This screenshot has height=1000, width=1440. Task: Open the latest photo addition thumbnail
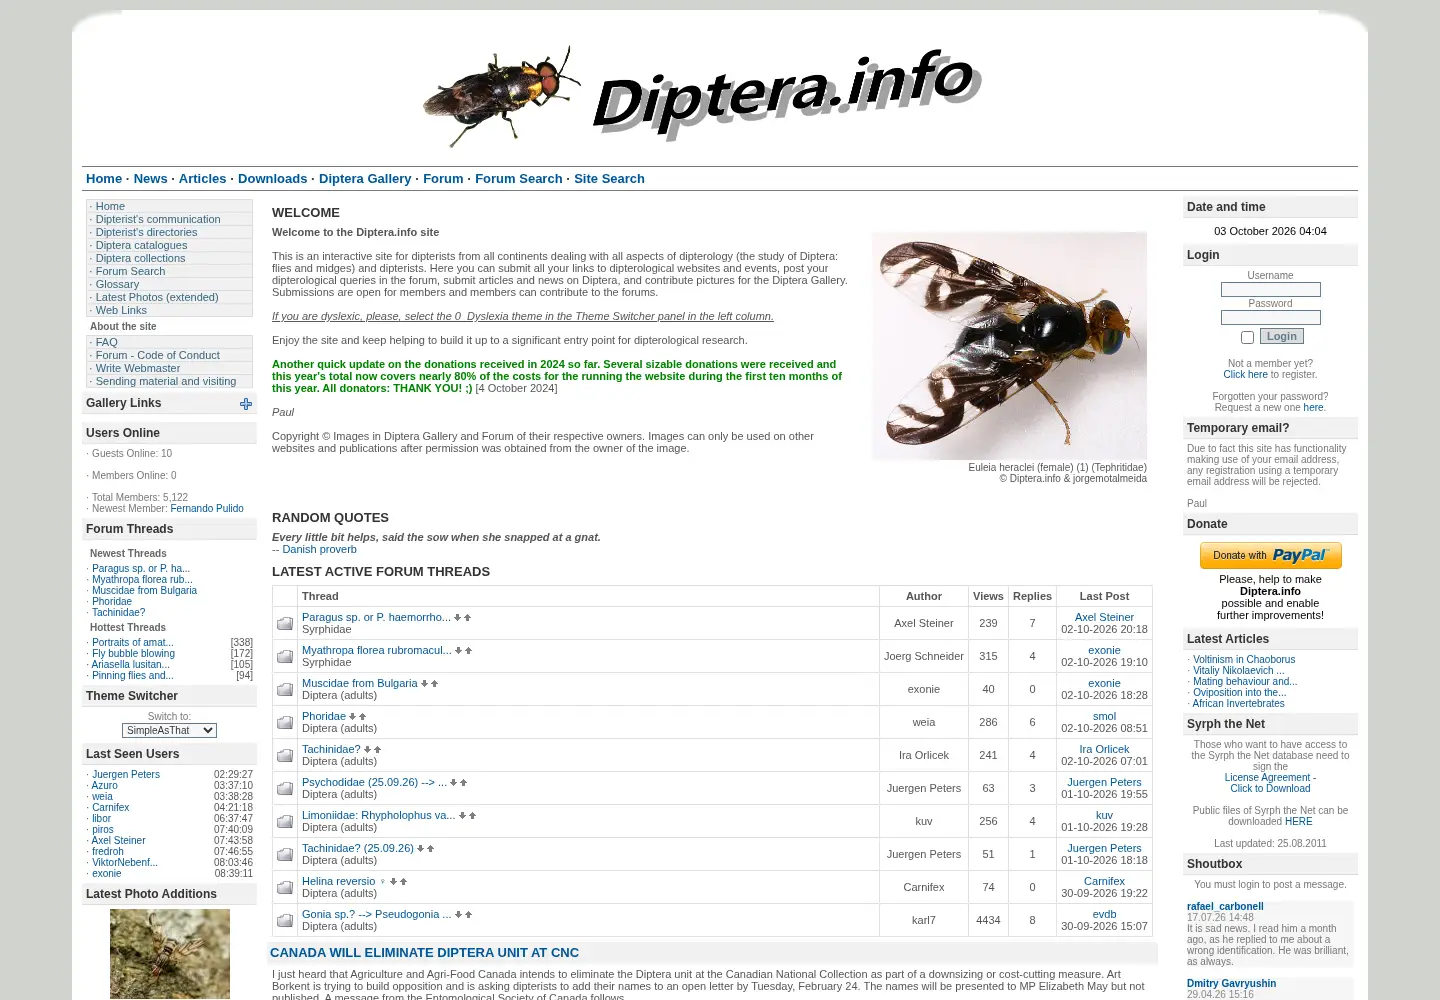[170, 954]
